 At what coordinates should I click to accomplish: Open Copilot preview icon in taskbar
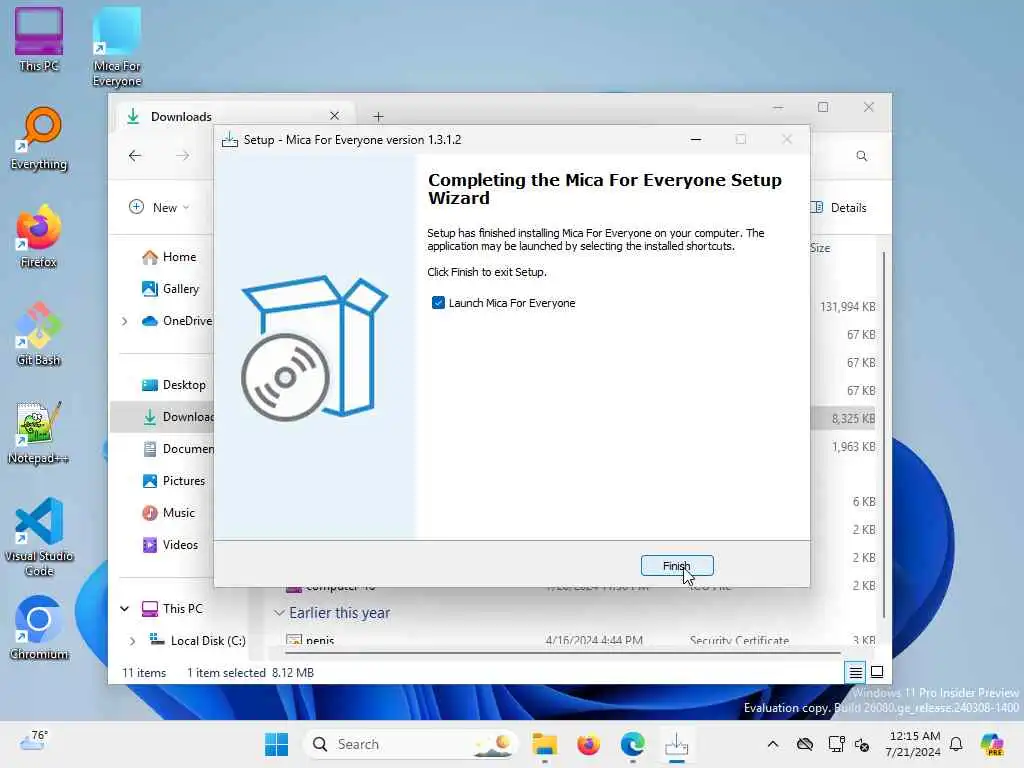pyautogui.click(x=992, y=744)
